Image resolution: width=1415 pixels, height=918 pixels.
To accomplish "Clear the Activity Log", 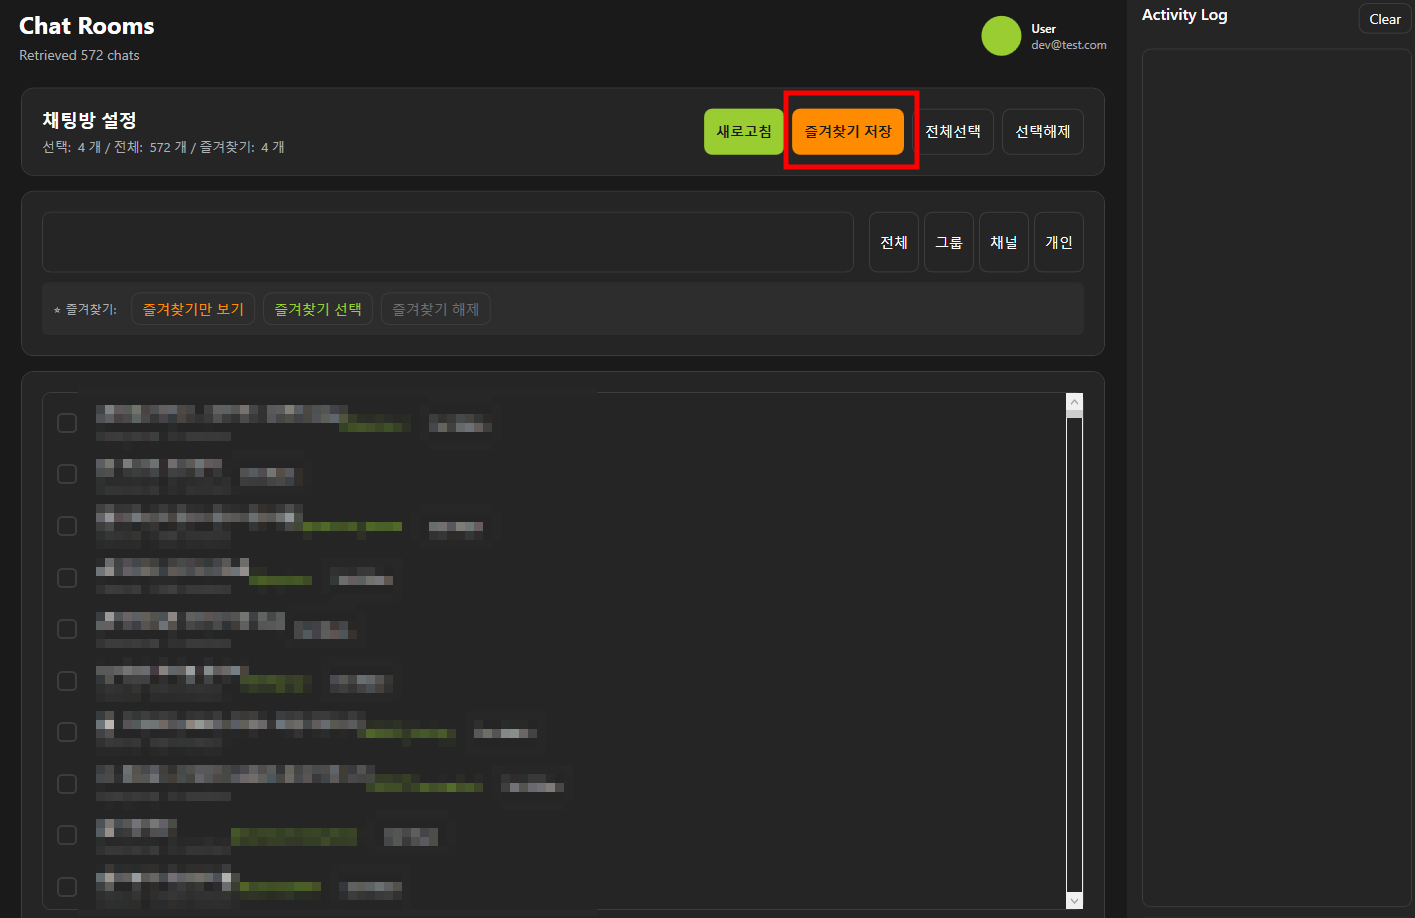I will [1384, 19].
